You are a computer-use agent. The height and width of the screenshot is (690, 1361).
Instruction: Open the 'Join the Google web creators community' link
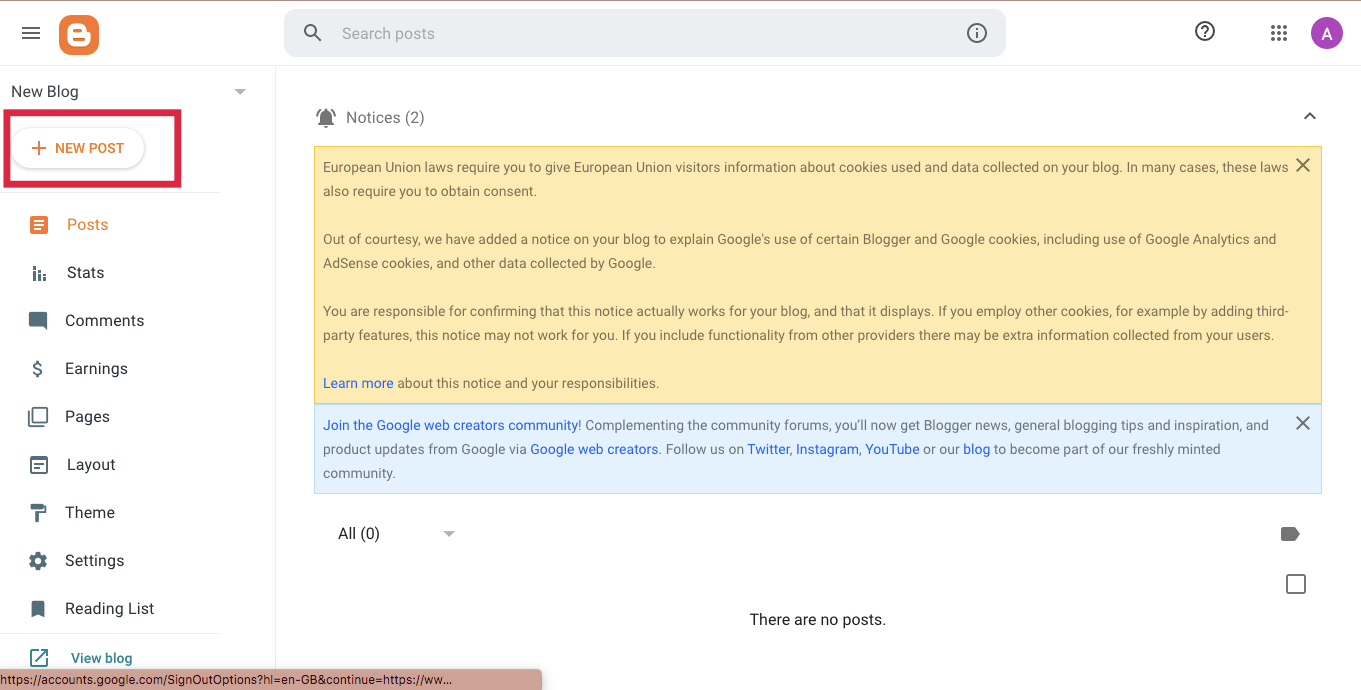tap(452, 425)
